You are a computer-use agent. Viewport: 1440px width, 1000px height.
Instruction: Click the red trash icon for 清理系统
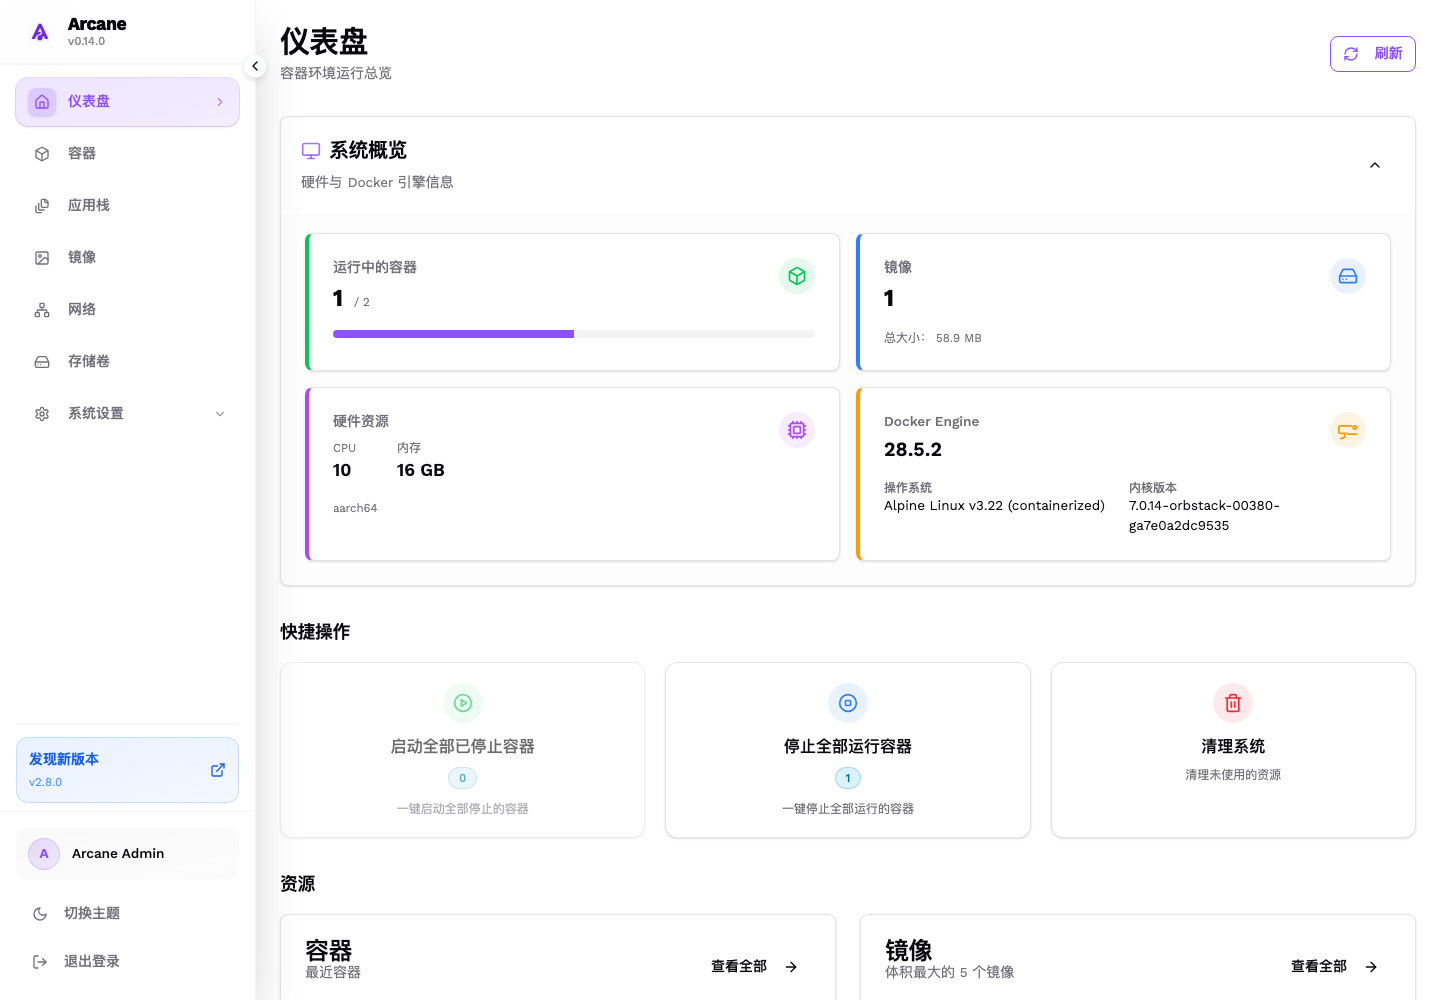coord(1233,703)
